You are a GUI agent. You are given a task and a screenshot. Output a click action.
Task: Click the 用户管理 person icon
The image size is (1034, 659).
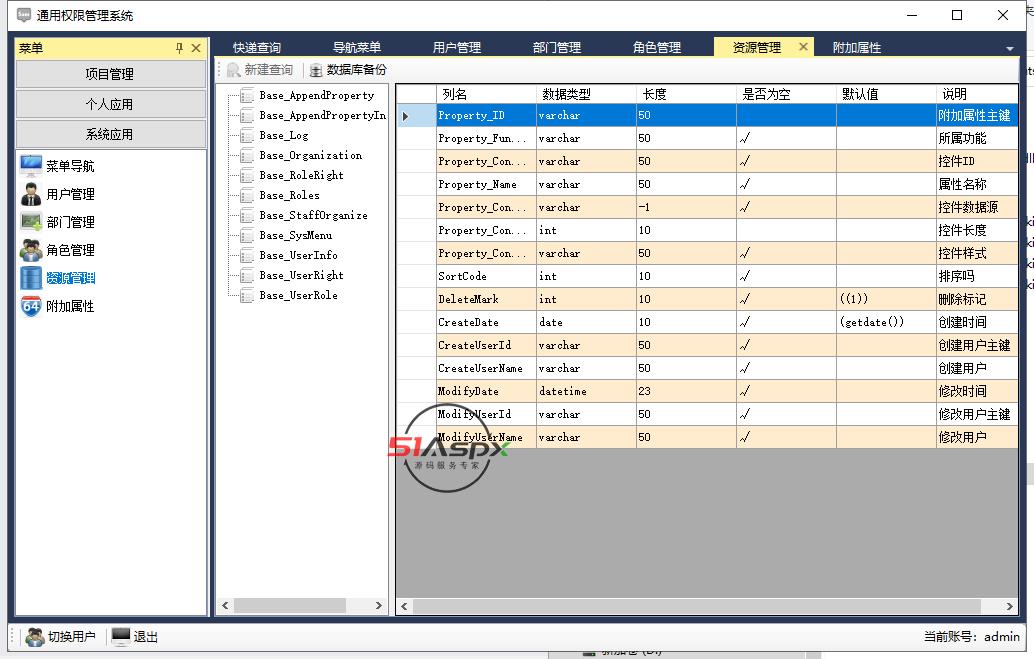click(31, 194)
